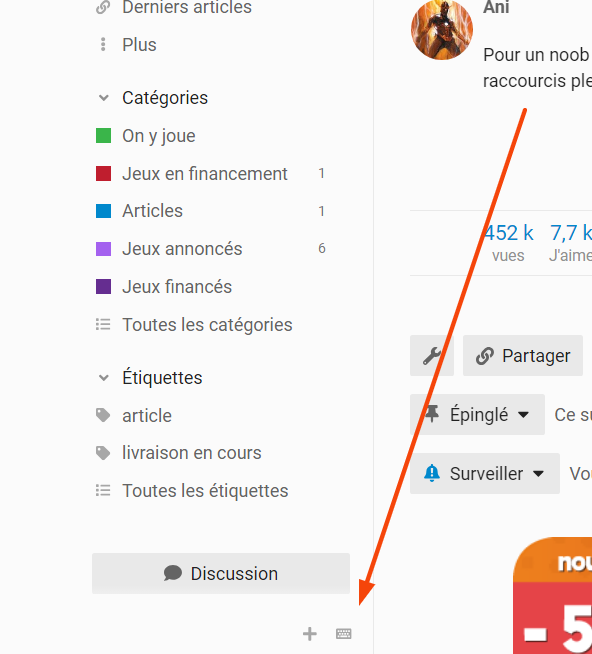Click the red Jeux en financement swatch
Image resolution: width=592 pixels, height=654 pixels.
[103, 174]
